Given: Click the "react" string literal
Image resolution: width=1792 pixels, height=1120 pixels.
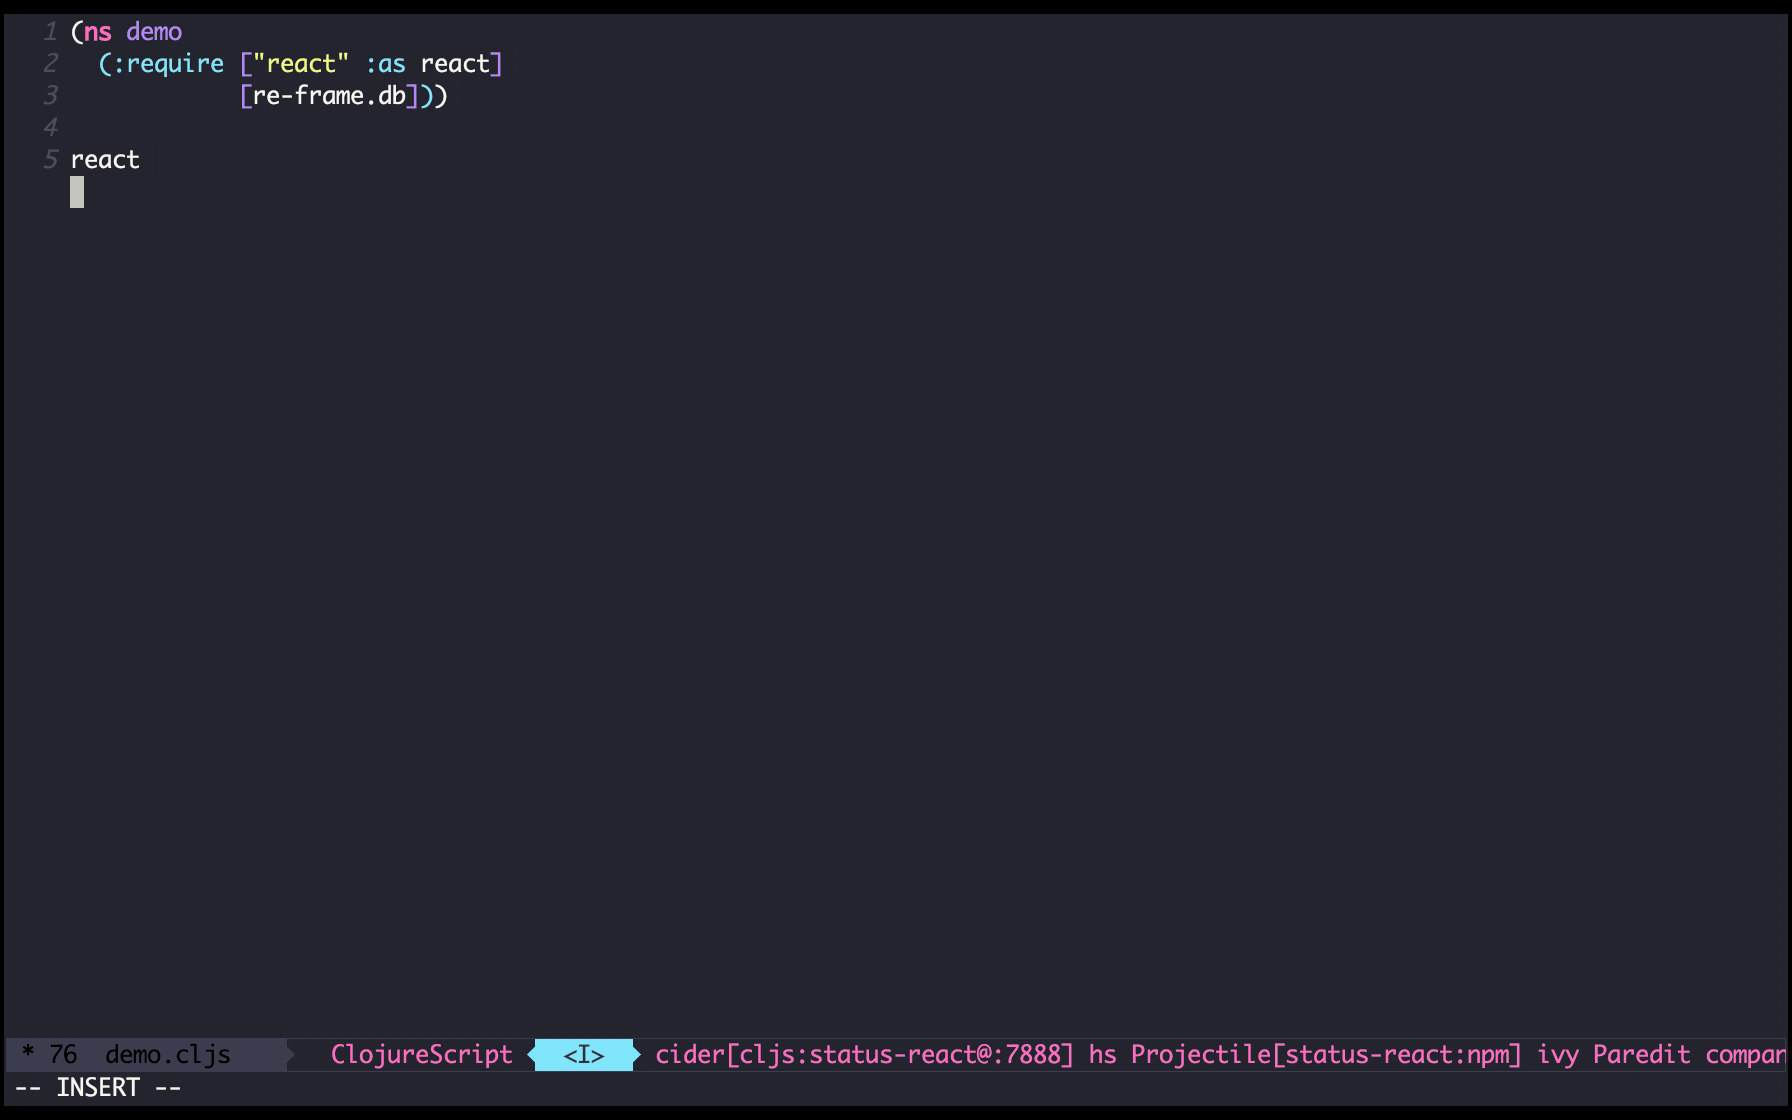Looking at the screenshot, I should pyautogui.click(x=301, y=64).
